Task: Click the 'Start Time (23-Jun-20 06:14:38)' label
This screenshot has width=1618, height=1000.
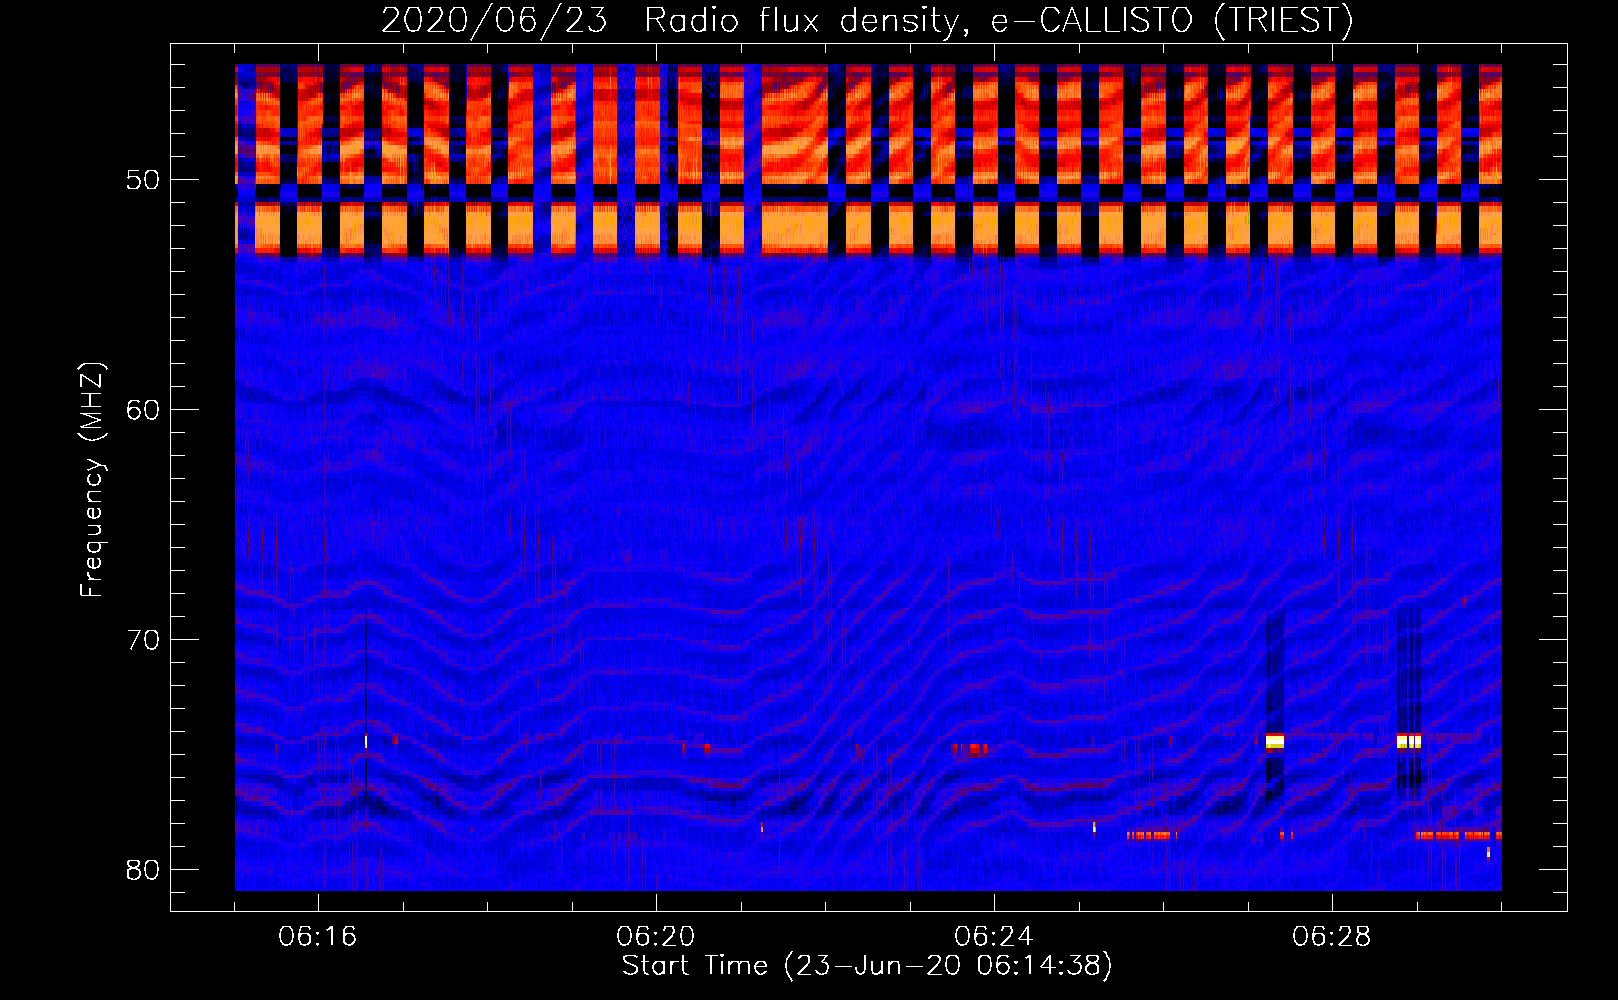Action: pos(867,966)
